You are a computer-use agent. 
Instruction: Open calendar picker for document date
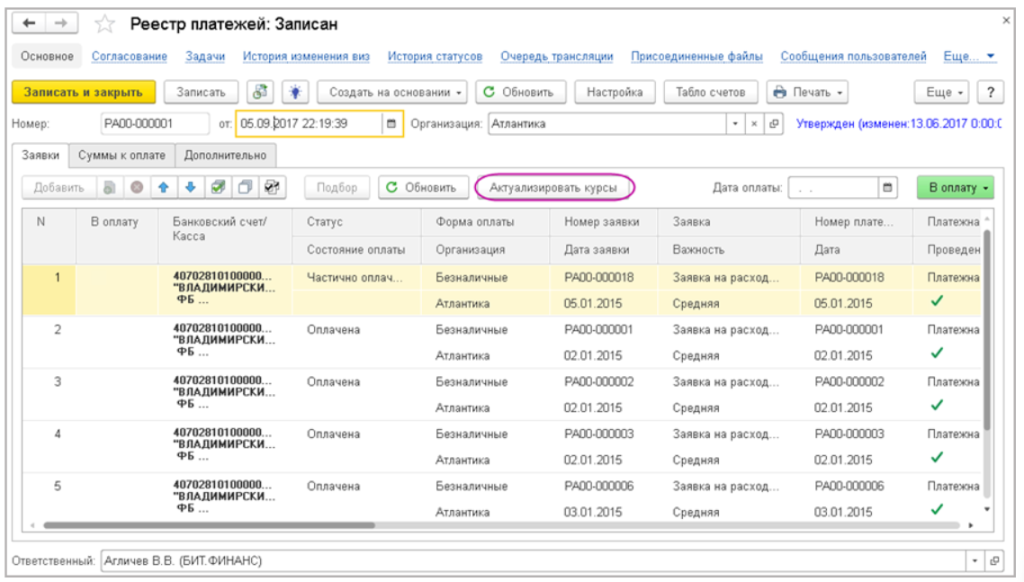tap(391, 124)
